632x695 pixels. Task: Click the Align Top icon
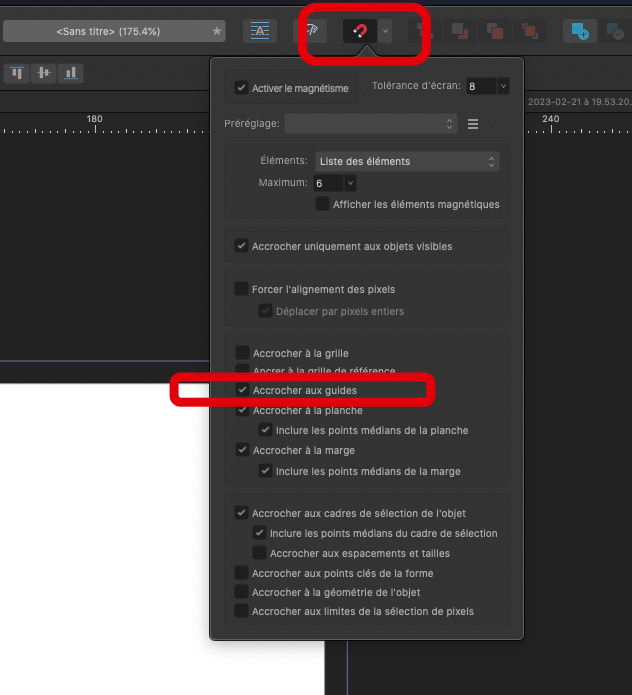[x=17, y=73]
